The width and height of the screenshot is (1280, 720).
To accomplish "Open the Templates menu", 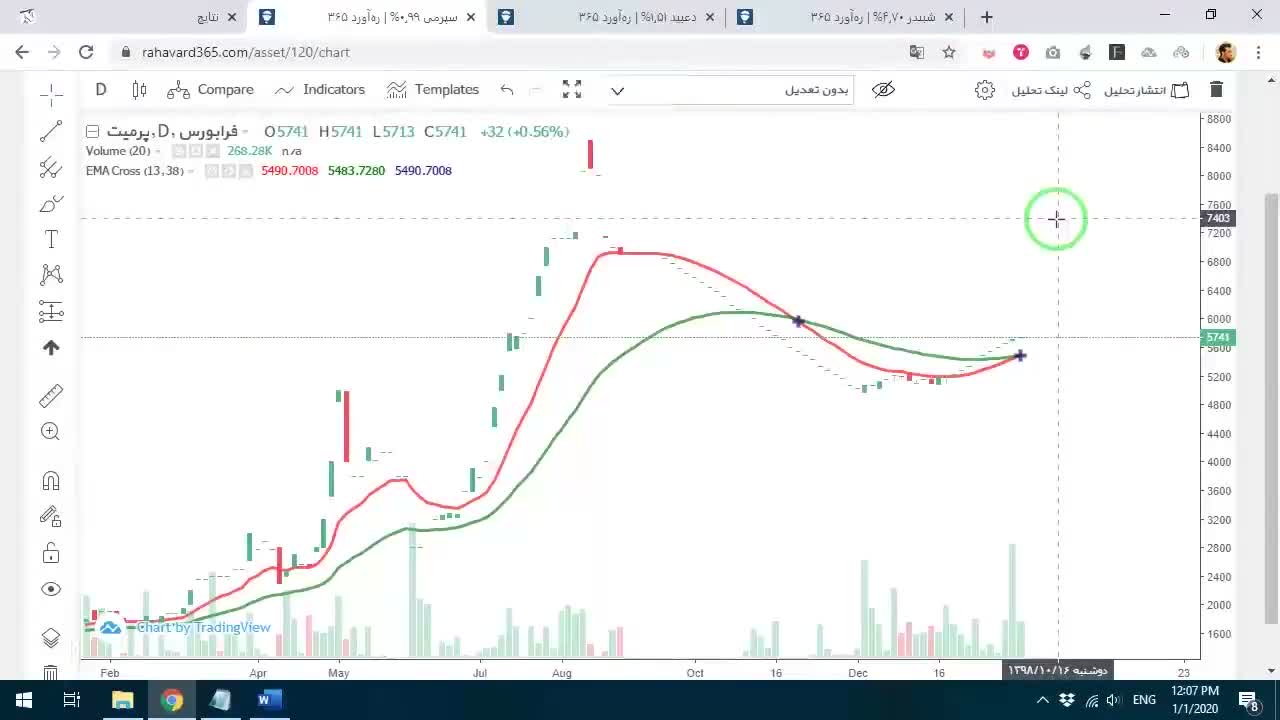I will point(433,90).
